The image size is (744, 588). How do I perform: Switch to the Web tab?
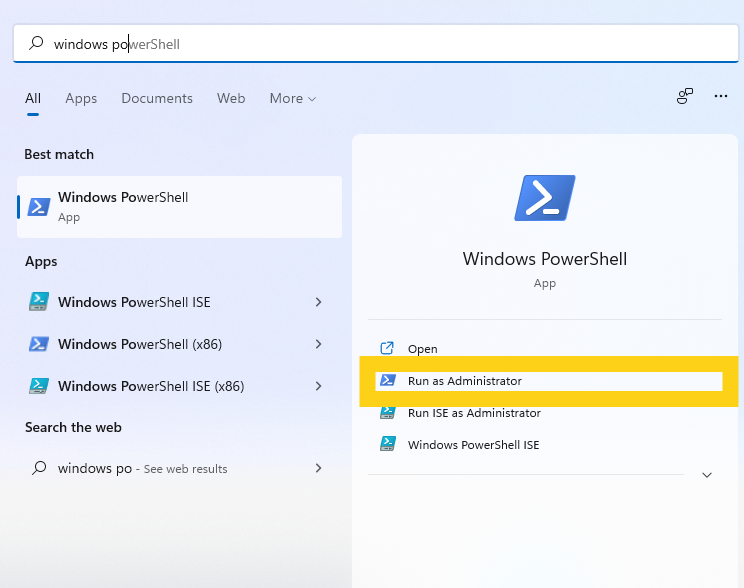231,98
